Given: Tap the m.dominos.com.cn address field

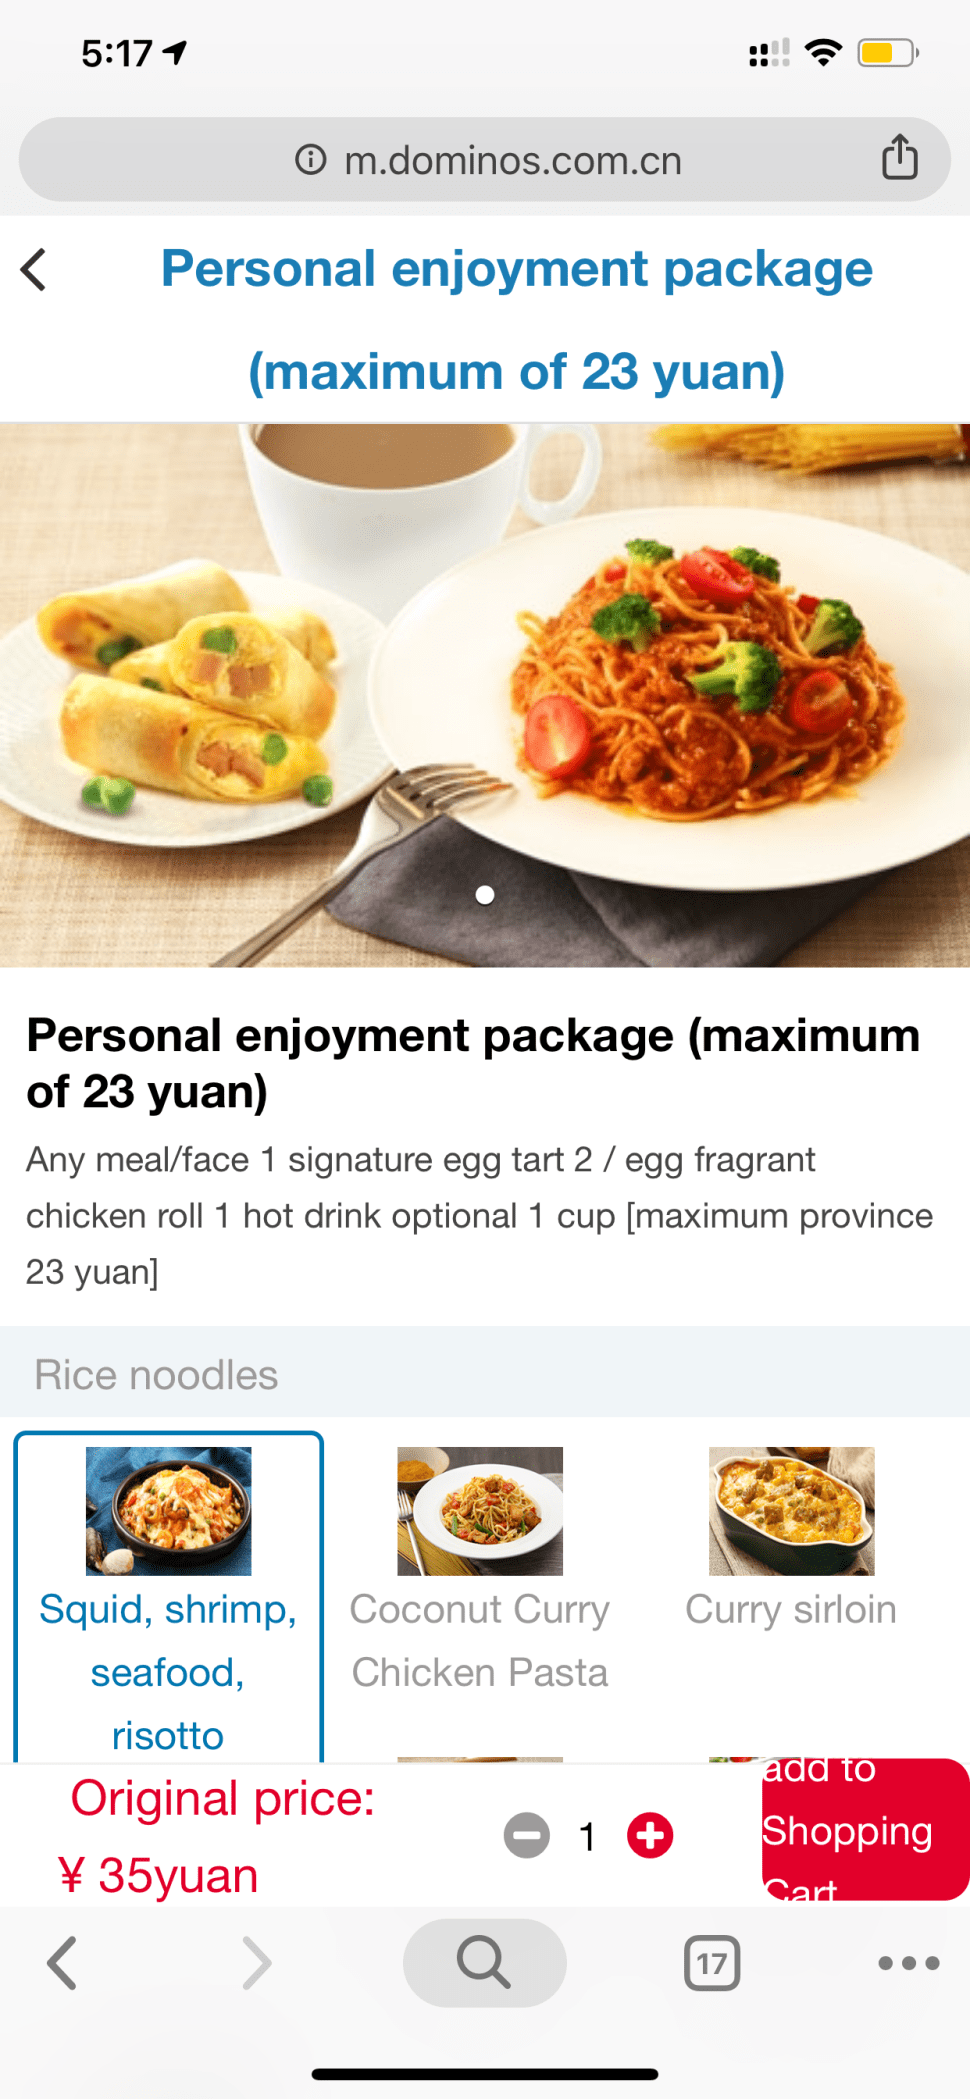Looking at the screenshot, I should coord(485,160).
